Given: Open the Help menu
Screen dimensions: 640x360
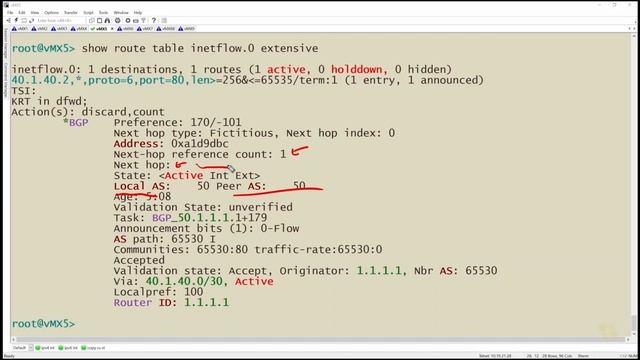Looking at the screenshot, I should pyautogui.click(x=138, y=13).
